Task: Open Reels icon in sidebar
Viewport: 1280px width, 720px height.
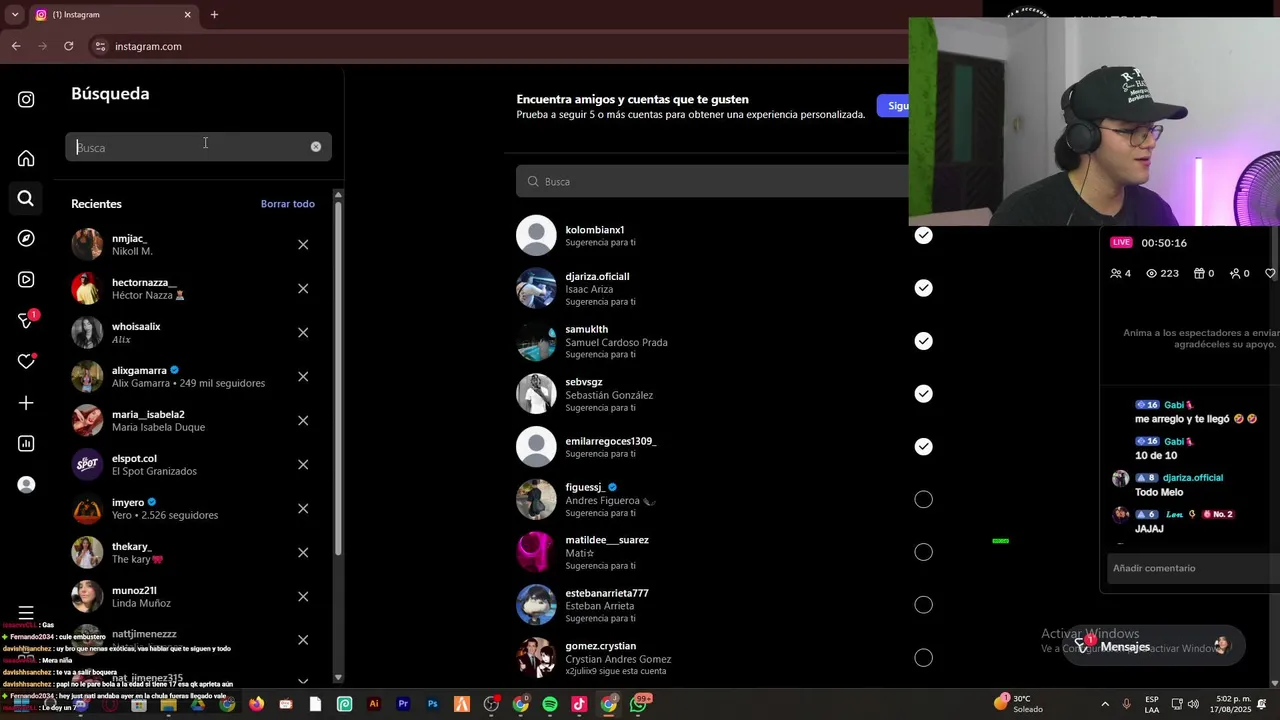Action: [x=26, y=280]
